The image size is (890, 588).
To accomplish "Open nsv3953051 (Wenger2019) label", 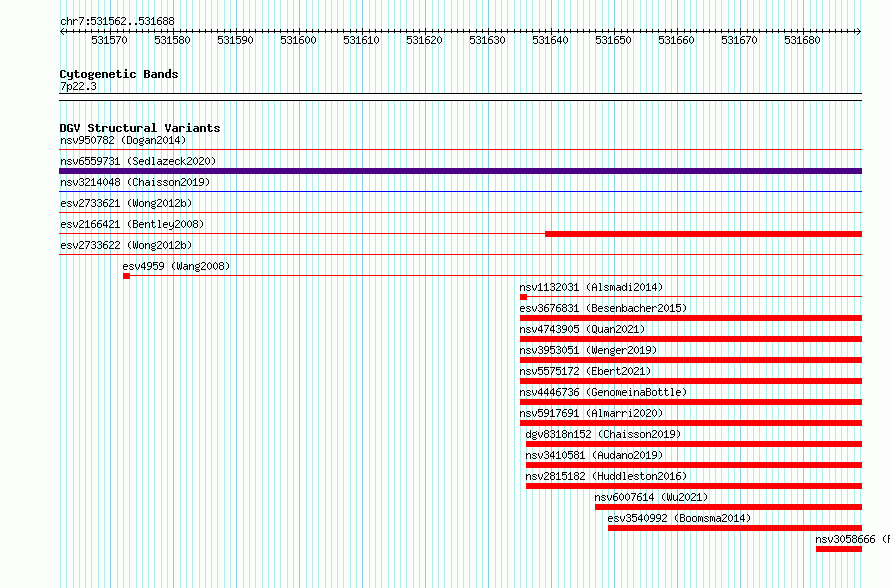I will pos(588,350).
